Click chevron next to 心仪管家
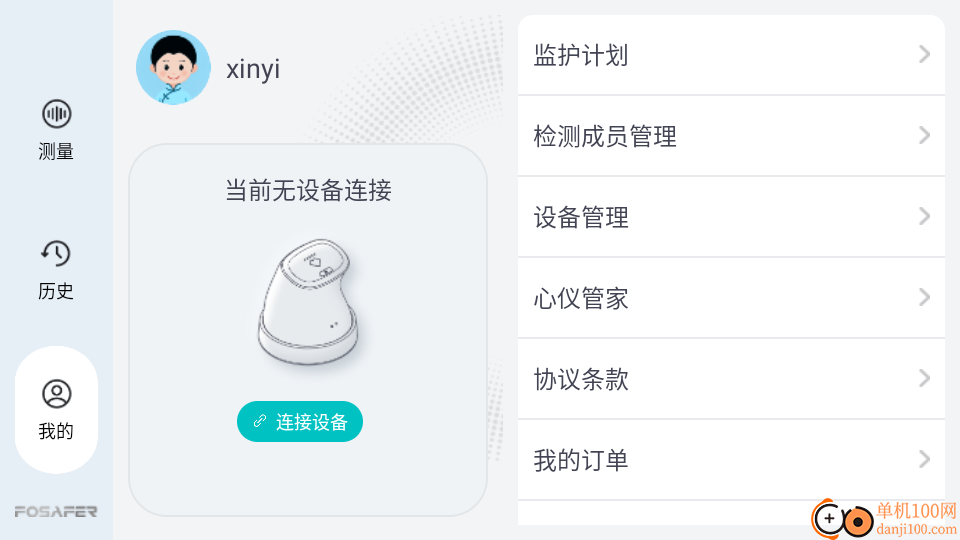The width and height of the screenshot is (960, 540). [x=924, y=298]
